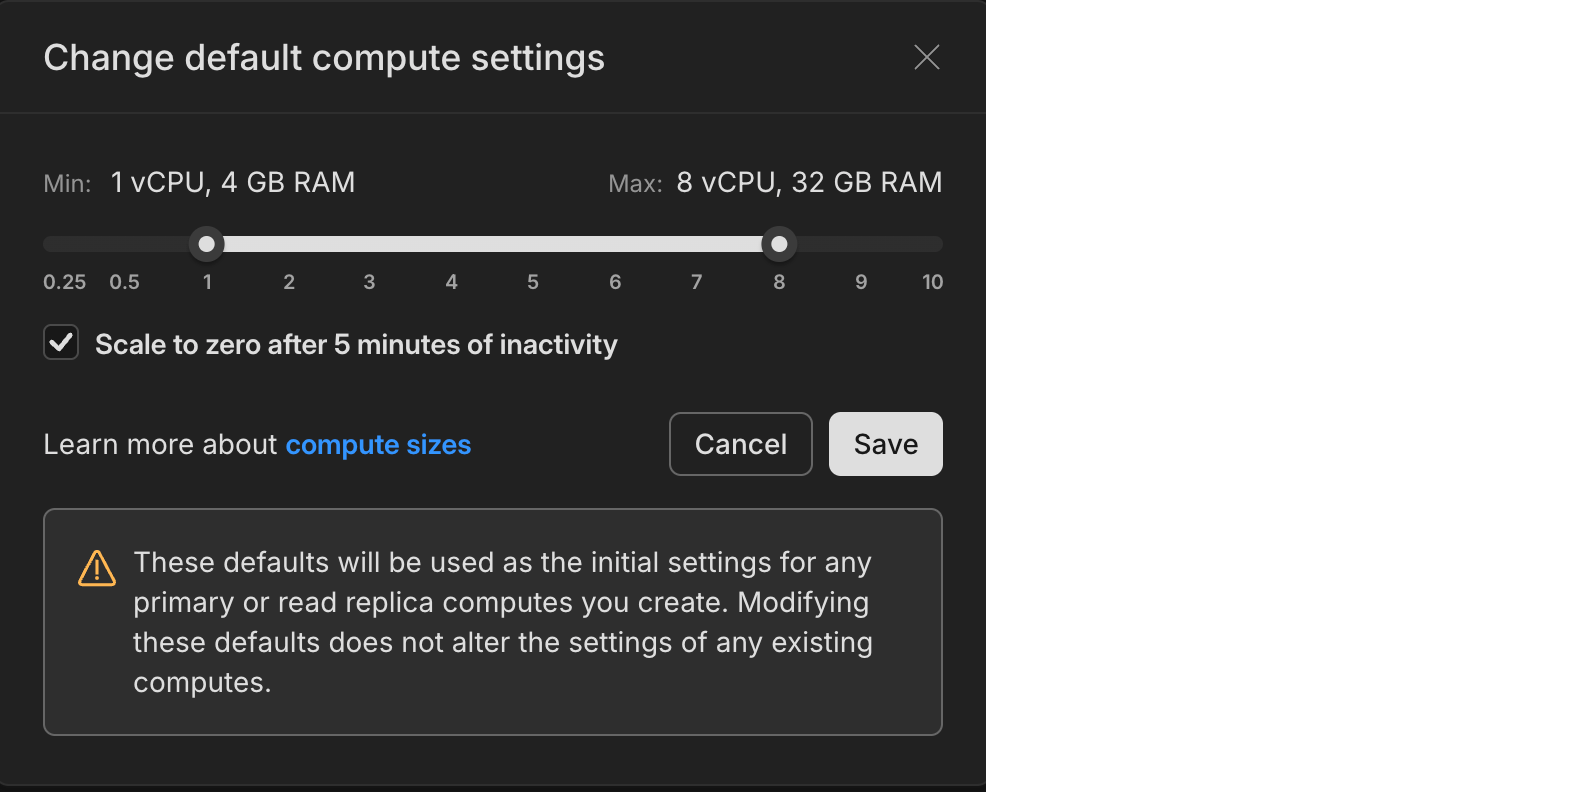Click the Save button
Screen dimensions: 1592x792
coord(885,444)
